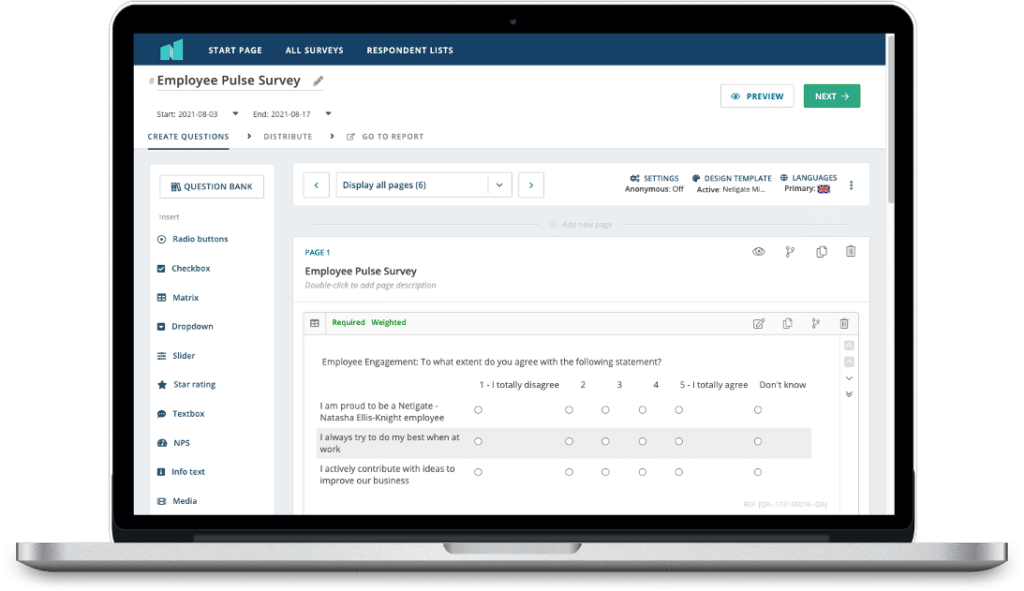This screenshot has width=1024, height=591.
Task: Click the question edit pencil icon
Action: click(x=759, y=323)
